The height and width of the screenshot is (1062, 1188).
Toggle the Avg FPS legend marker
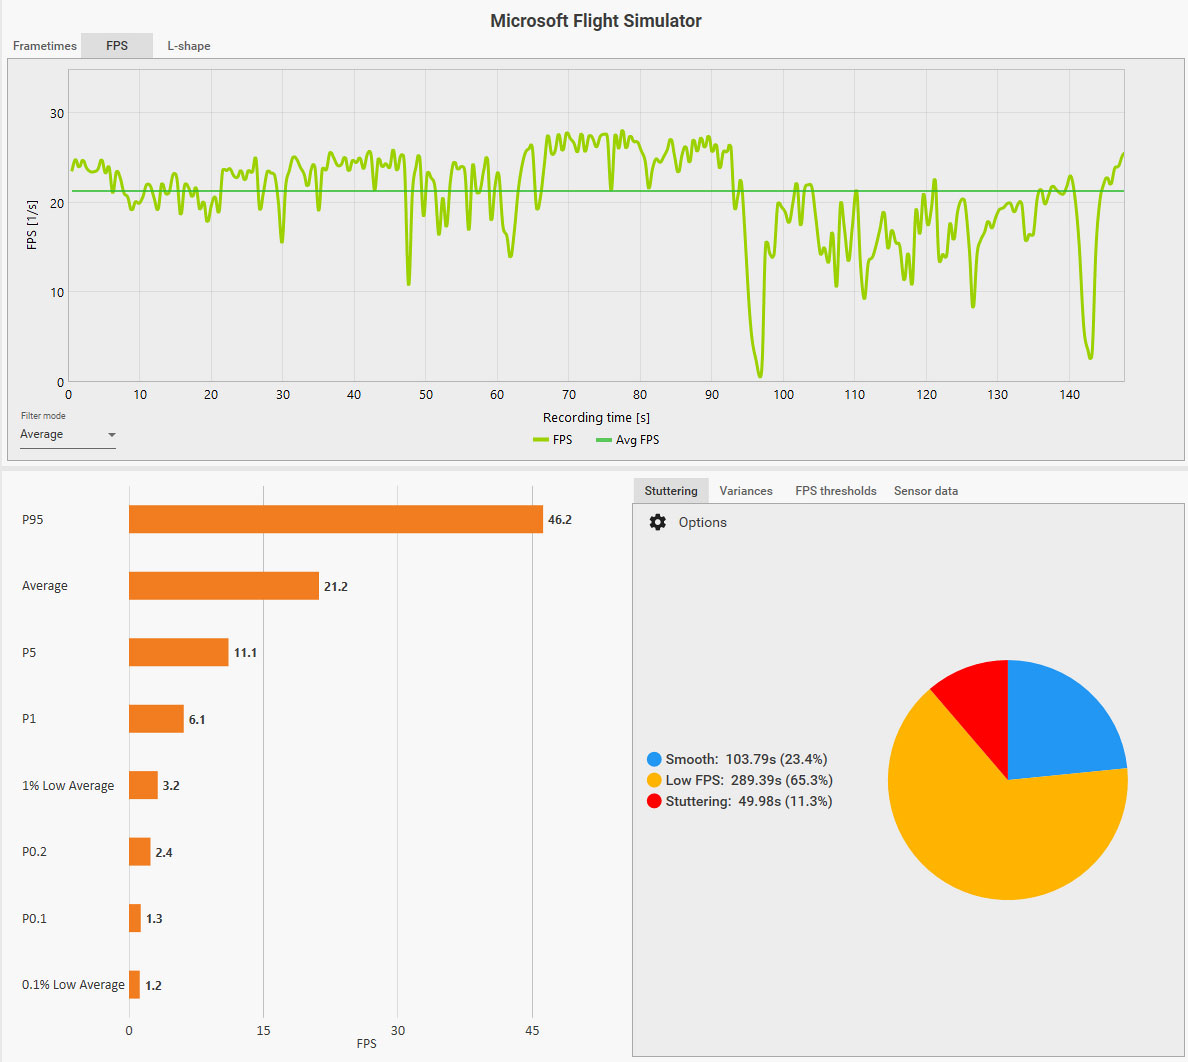604,439
